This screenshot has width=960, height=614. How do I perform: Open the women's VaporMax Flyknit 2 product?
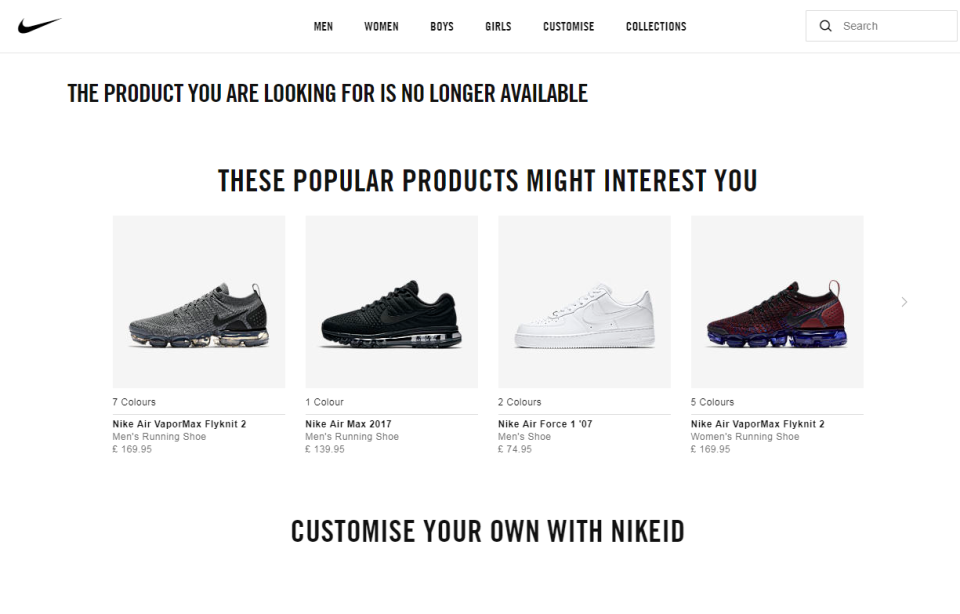(x=755, y=423)
